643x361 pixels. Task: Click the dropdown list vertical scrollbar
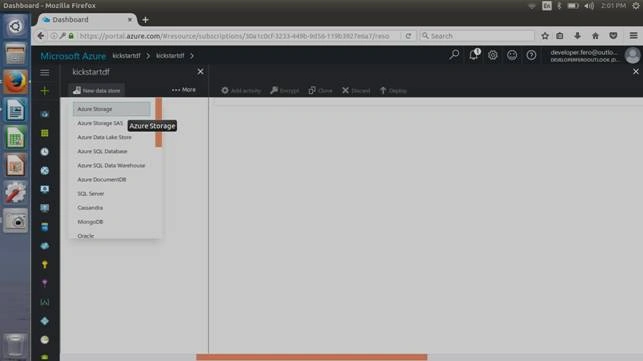click(159, 122)
